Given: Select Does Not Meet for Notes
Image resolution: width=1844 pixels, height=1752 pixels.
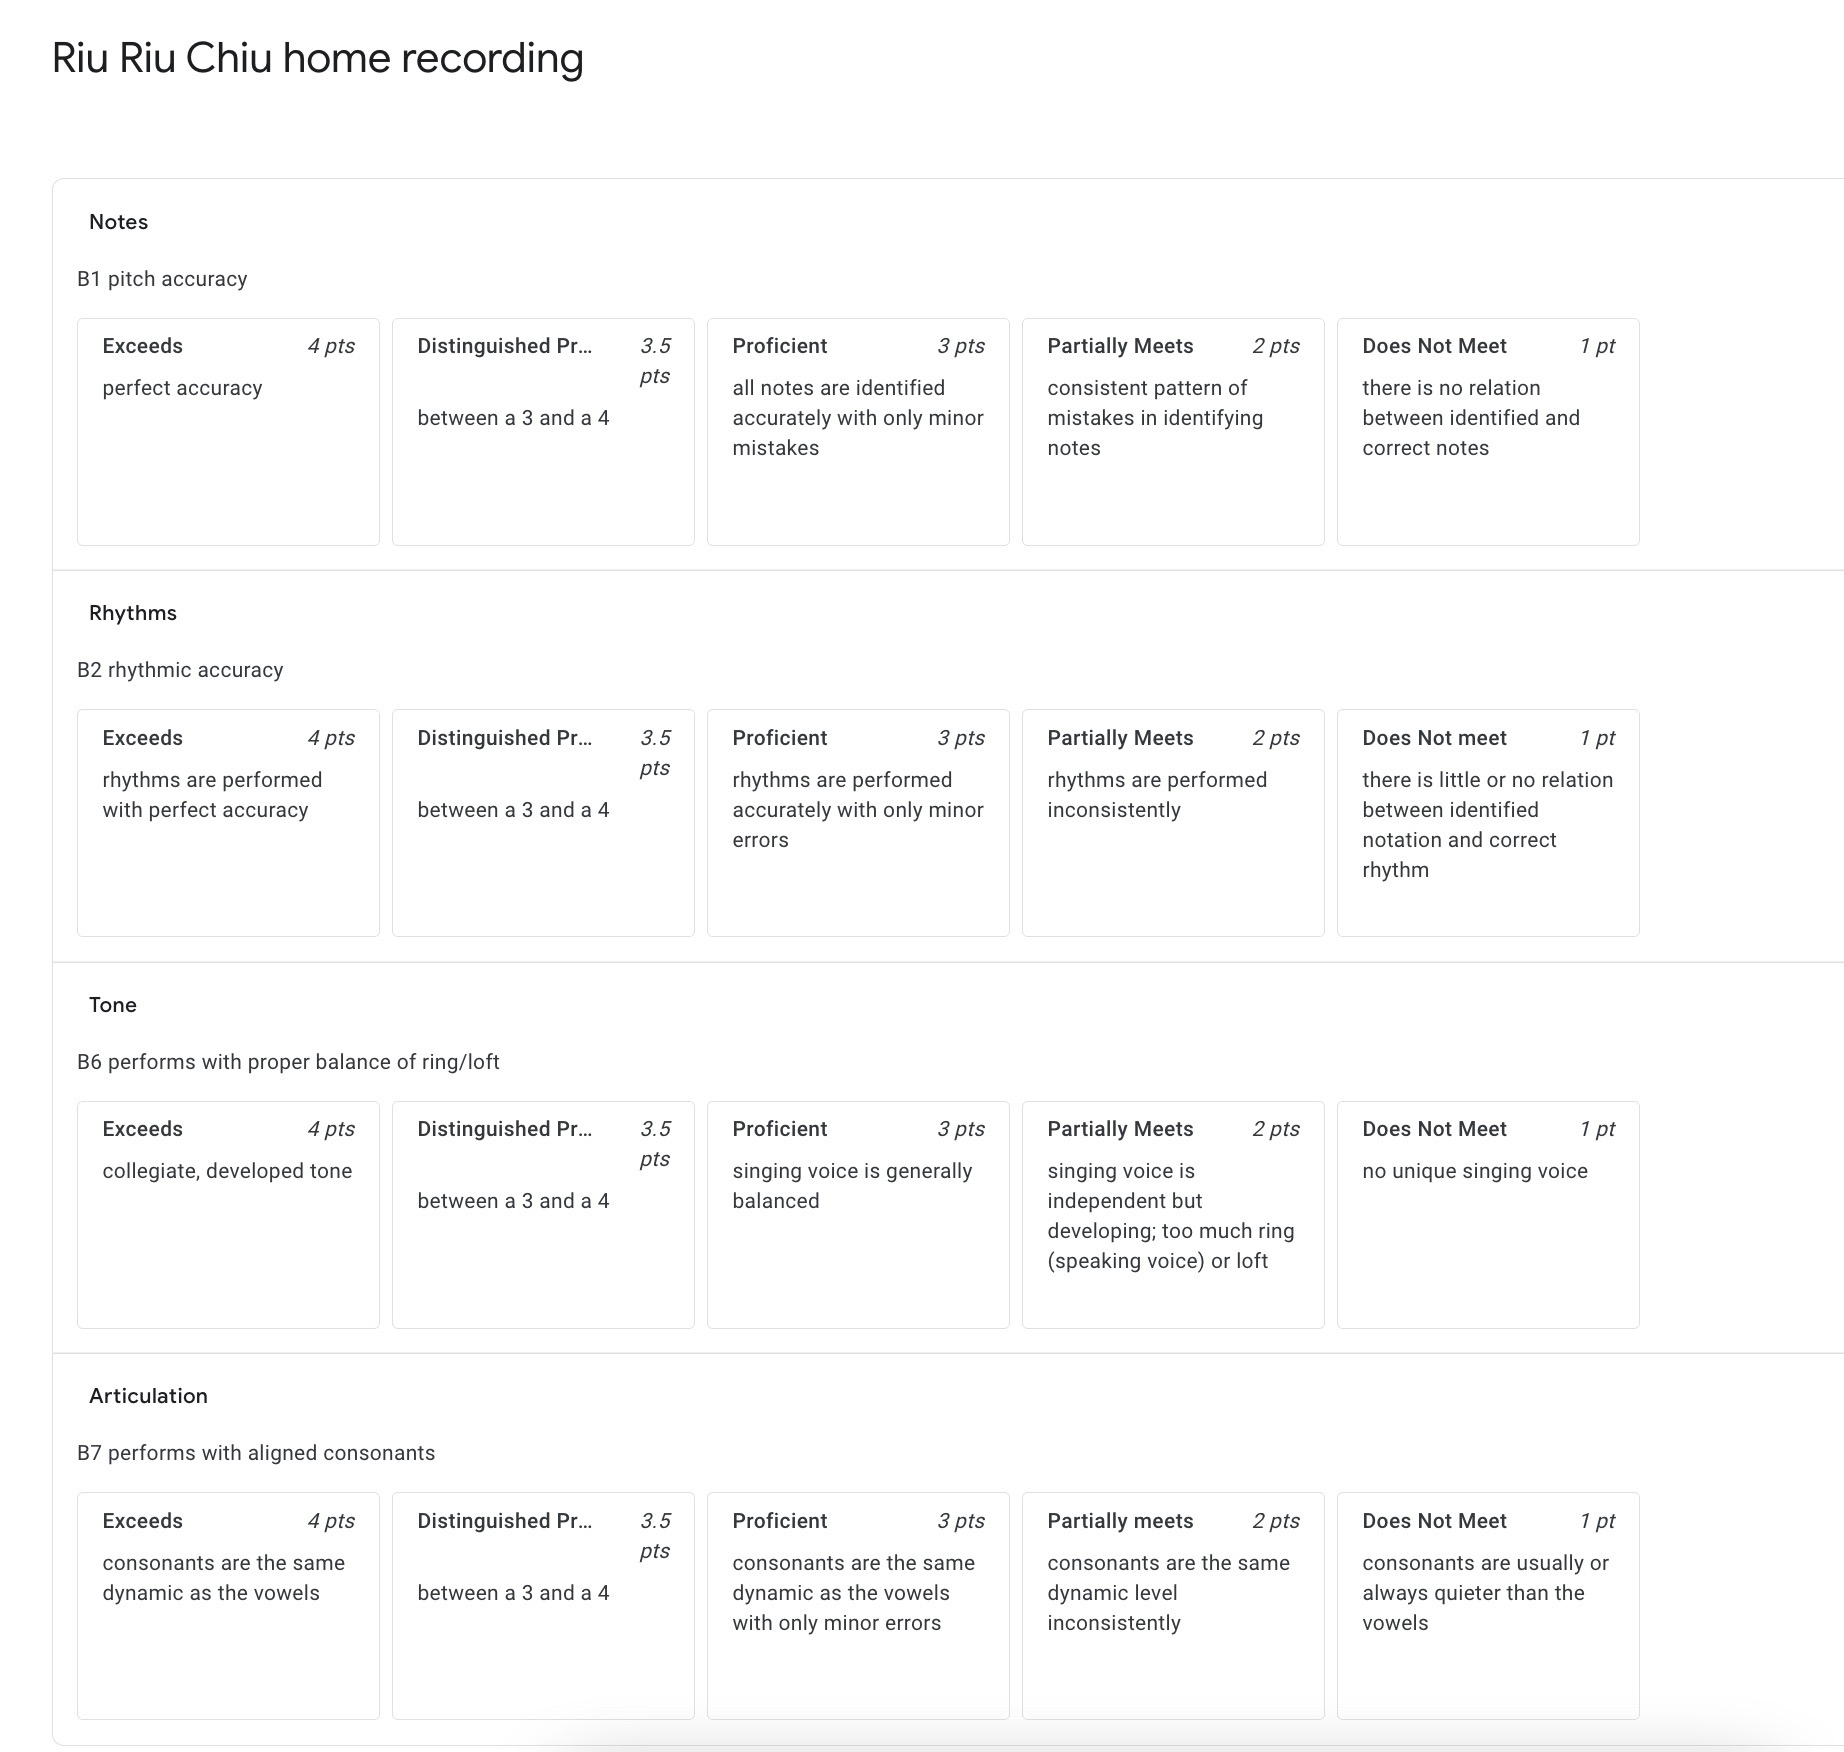Looking at the screenshot, I should click(1488, 431).
